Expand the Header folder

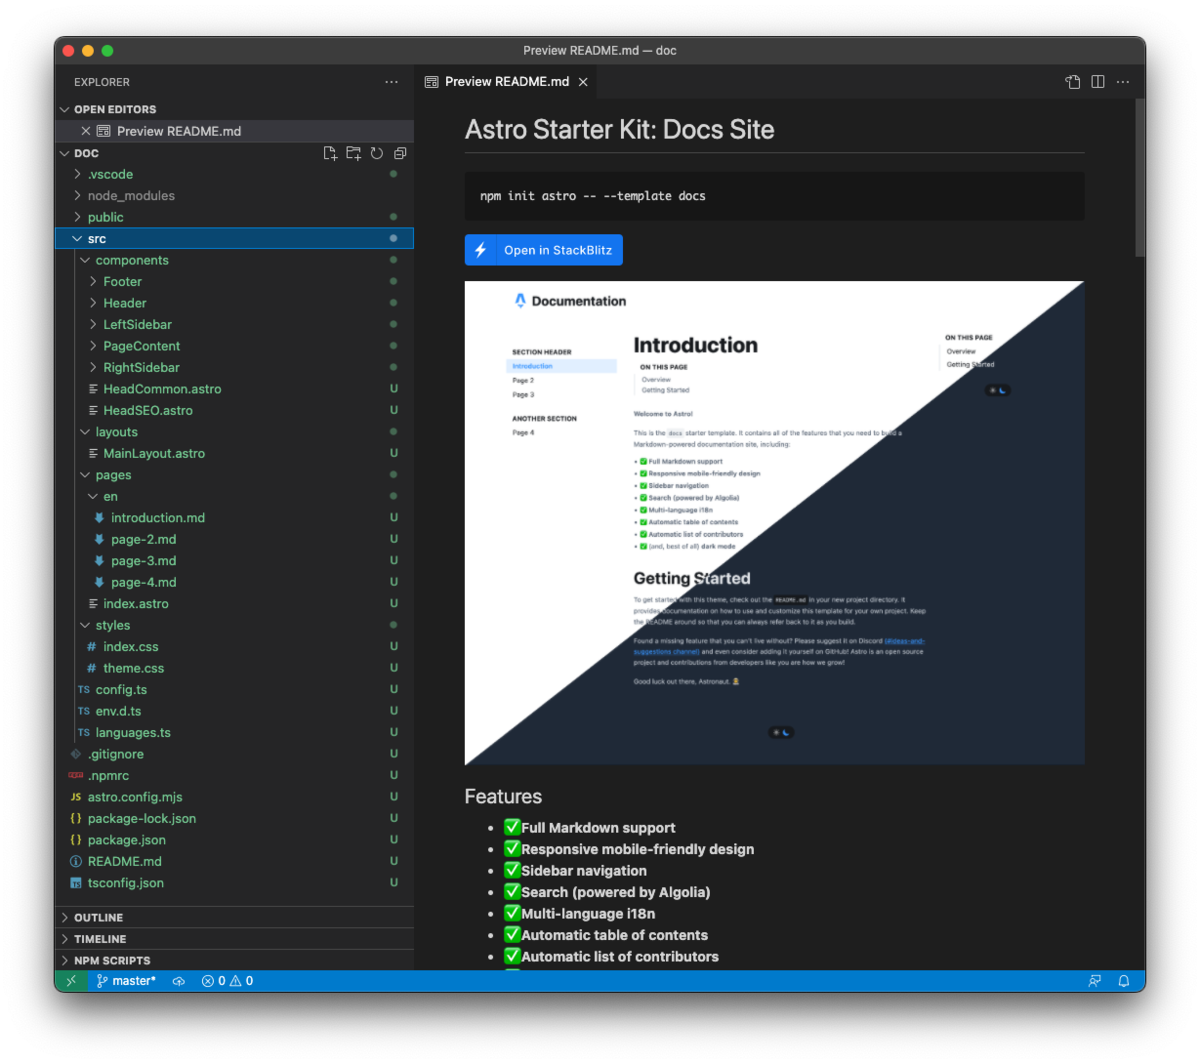[234, 303]
